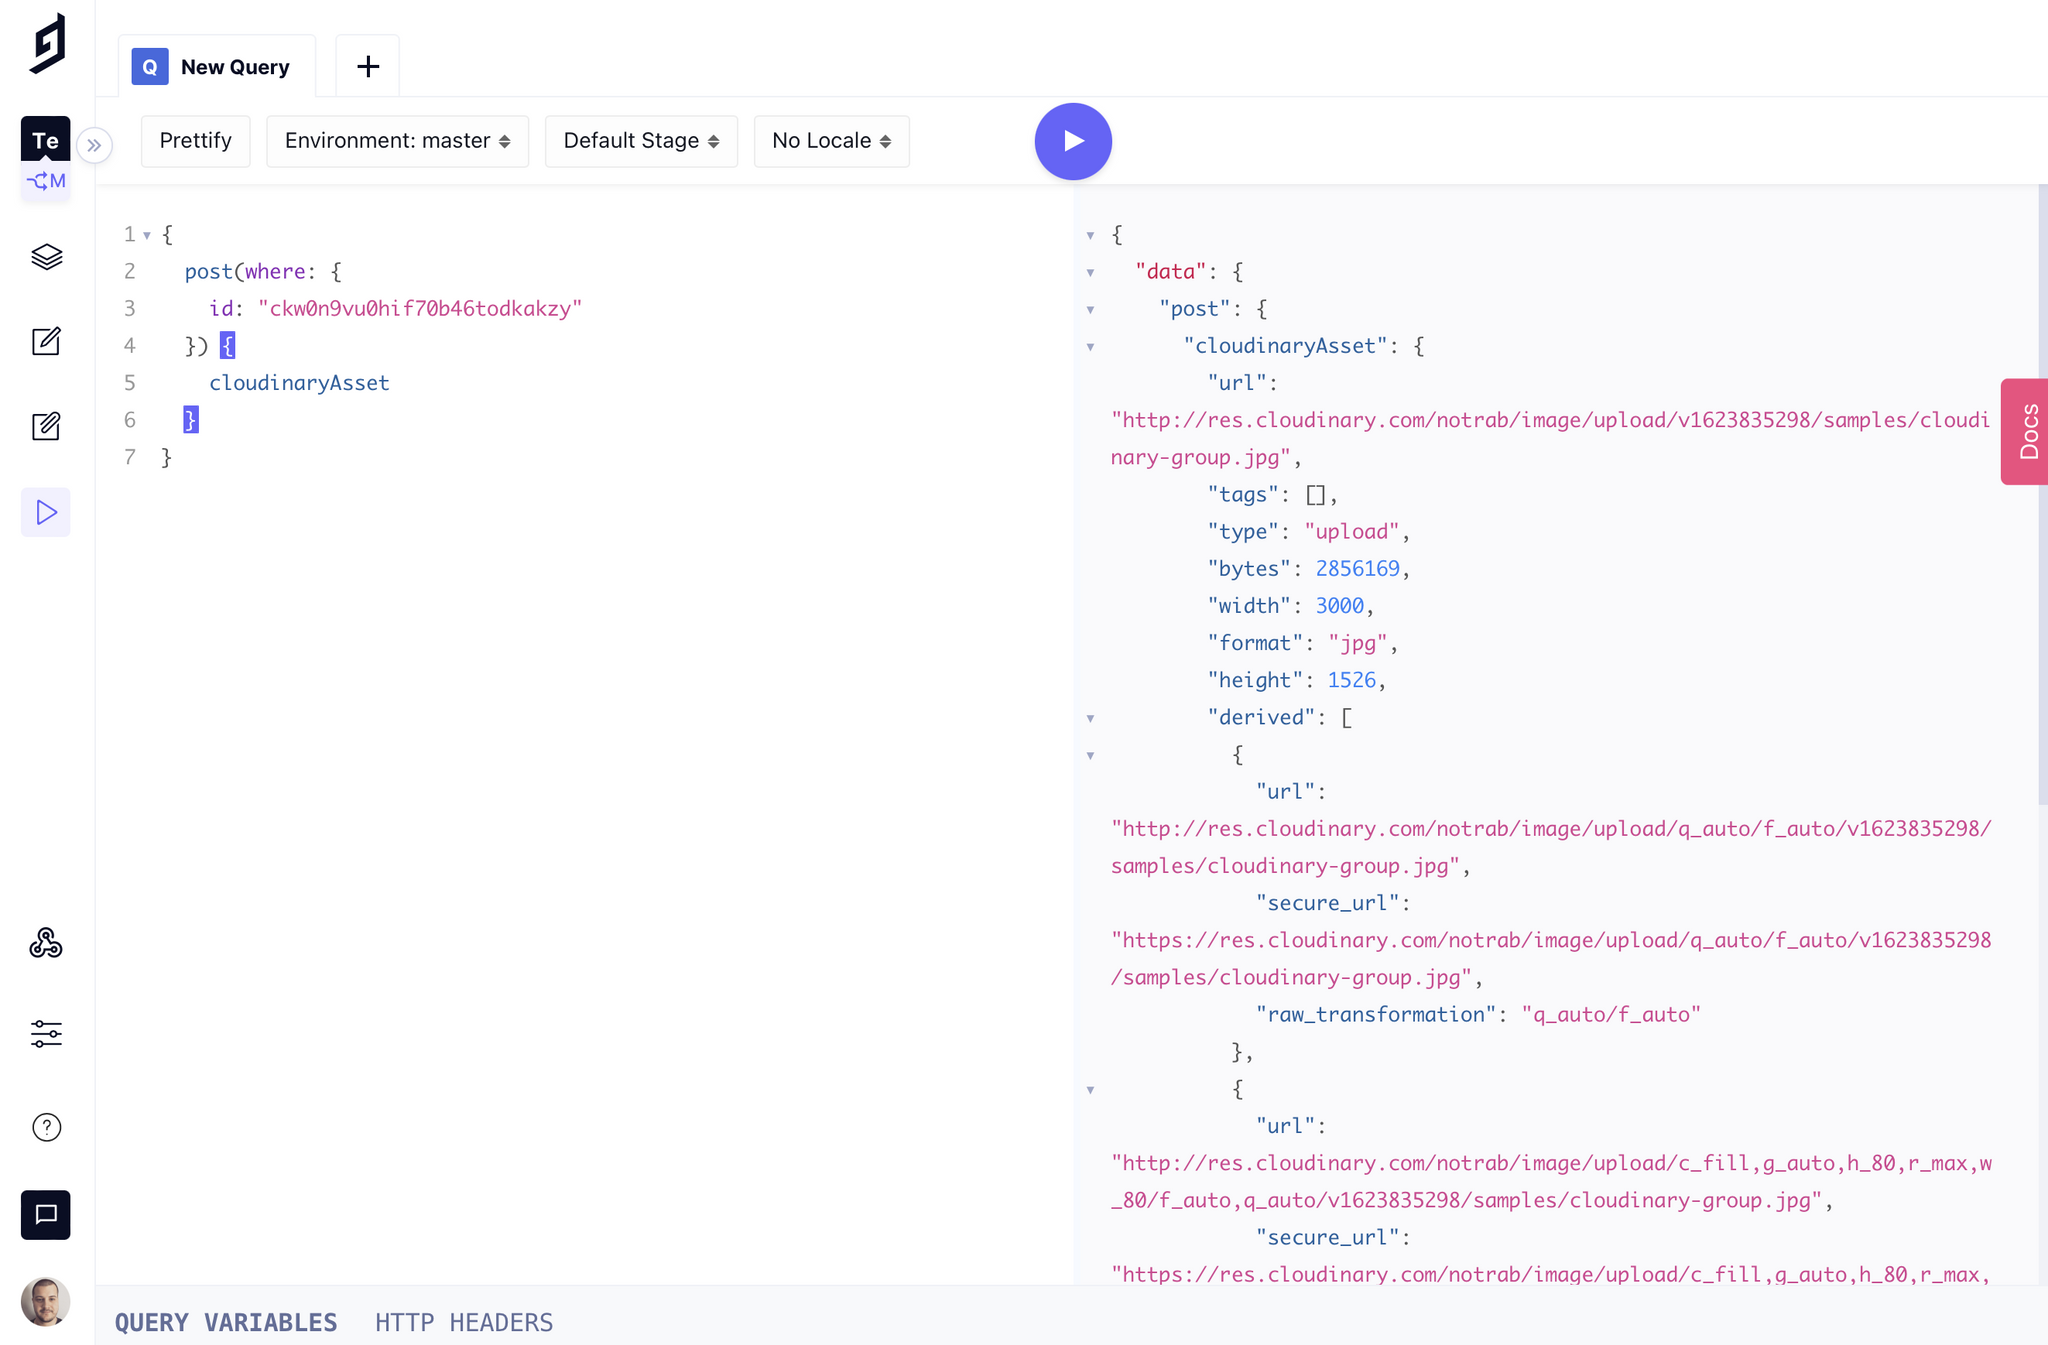Viewport: 2048px width, 1345px height.
Task: Expand the sidebar with the double chevron
Action: click(x=94, y=145)
